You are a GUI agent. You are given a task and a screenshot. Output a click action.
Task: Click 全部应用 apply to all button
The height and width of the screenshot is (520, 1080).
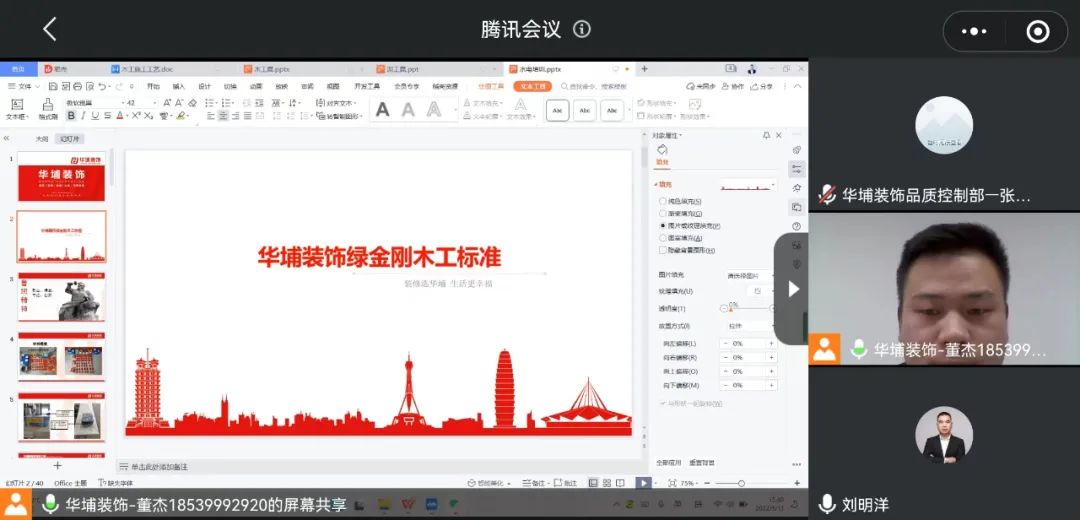[668, 463]
